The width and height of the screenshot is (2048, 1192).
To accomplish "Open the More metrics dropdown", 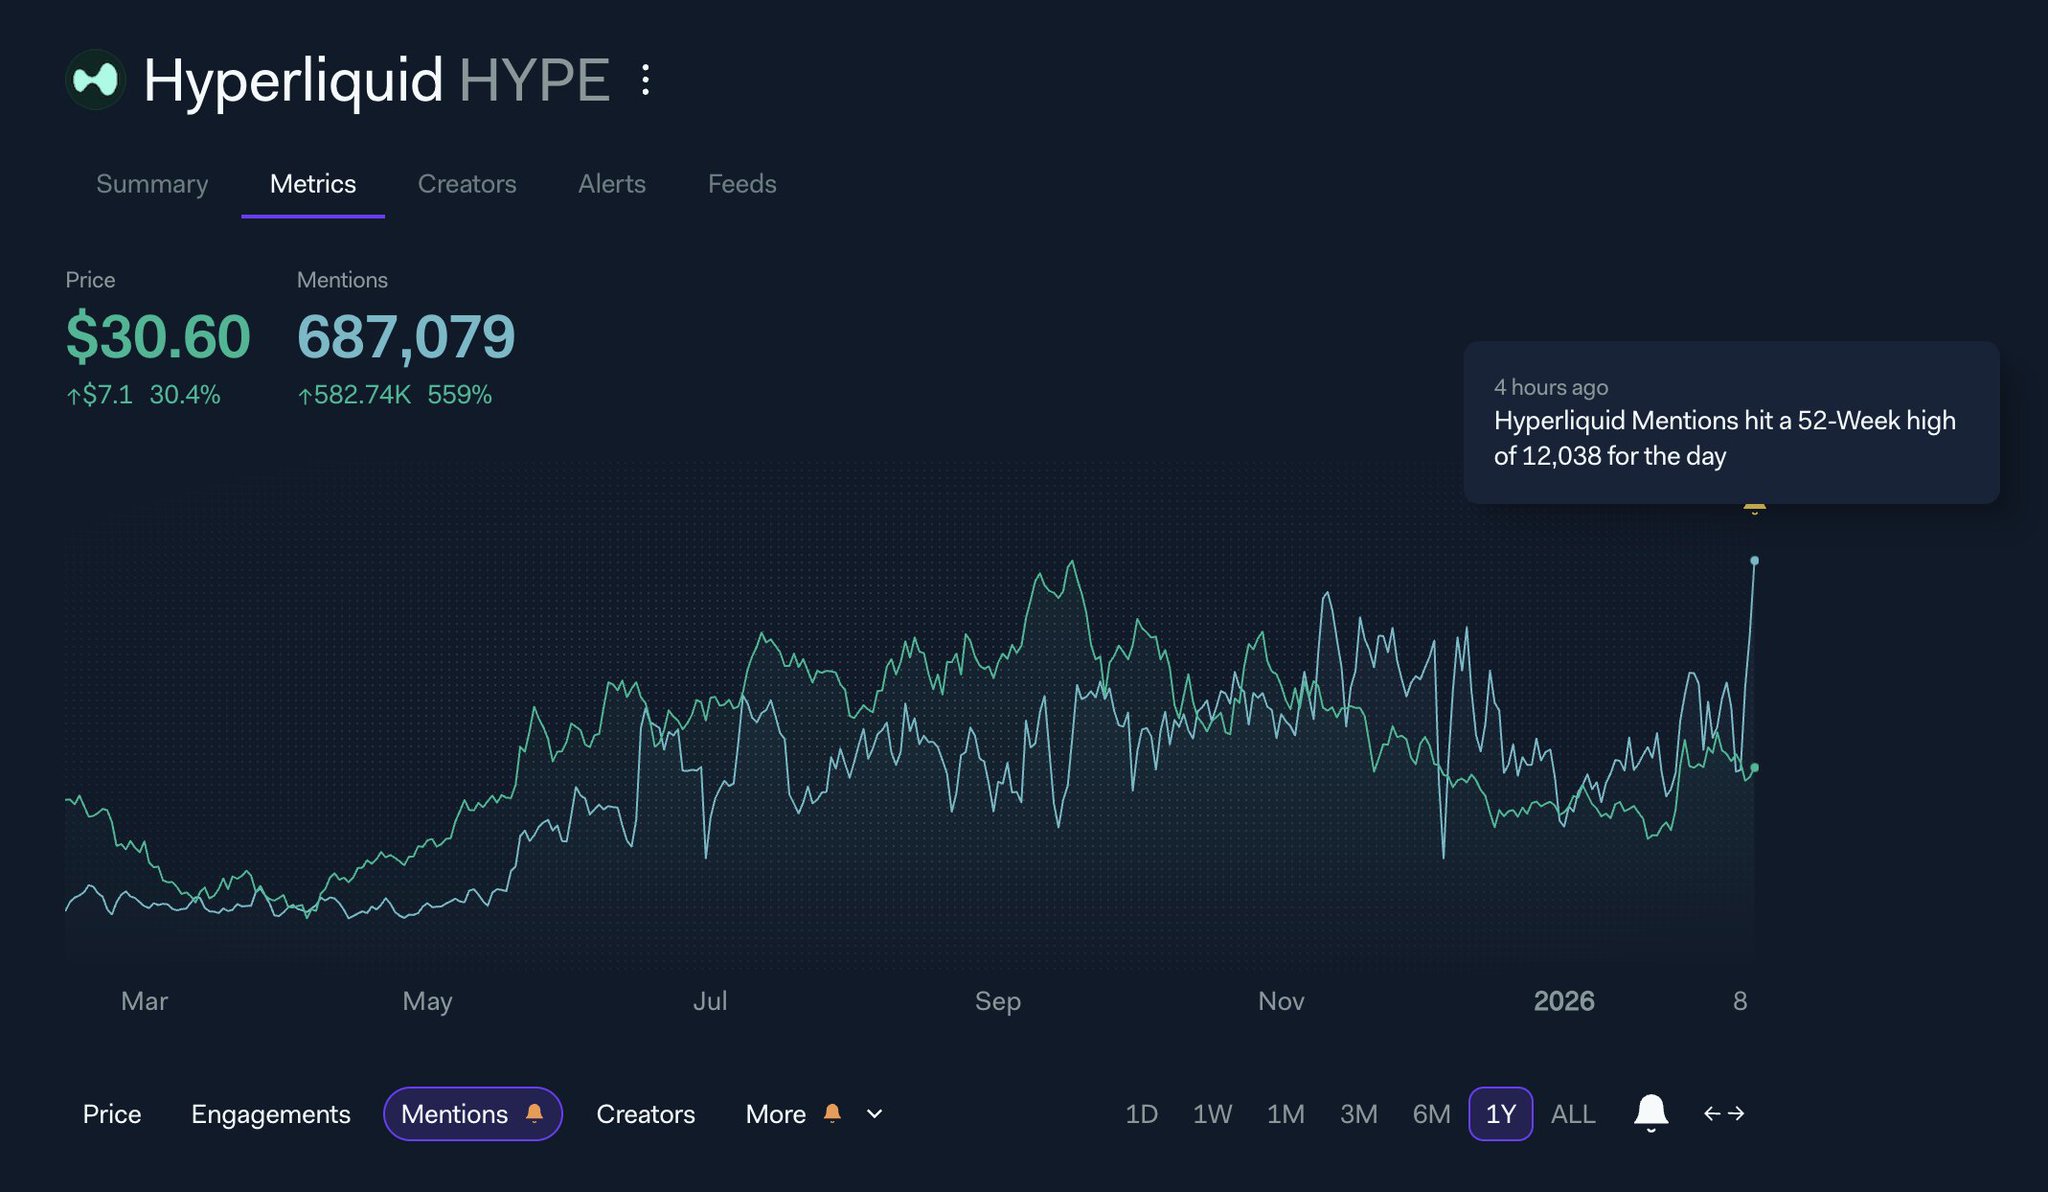I will [776, 1114].
